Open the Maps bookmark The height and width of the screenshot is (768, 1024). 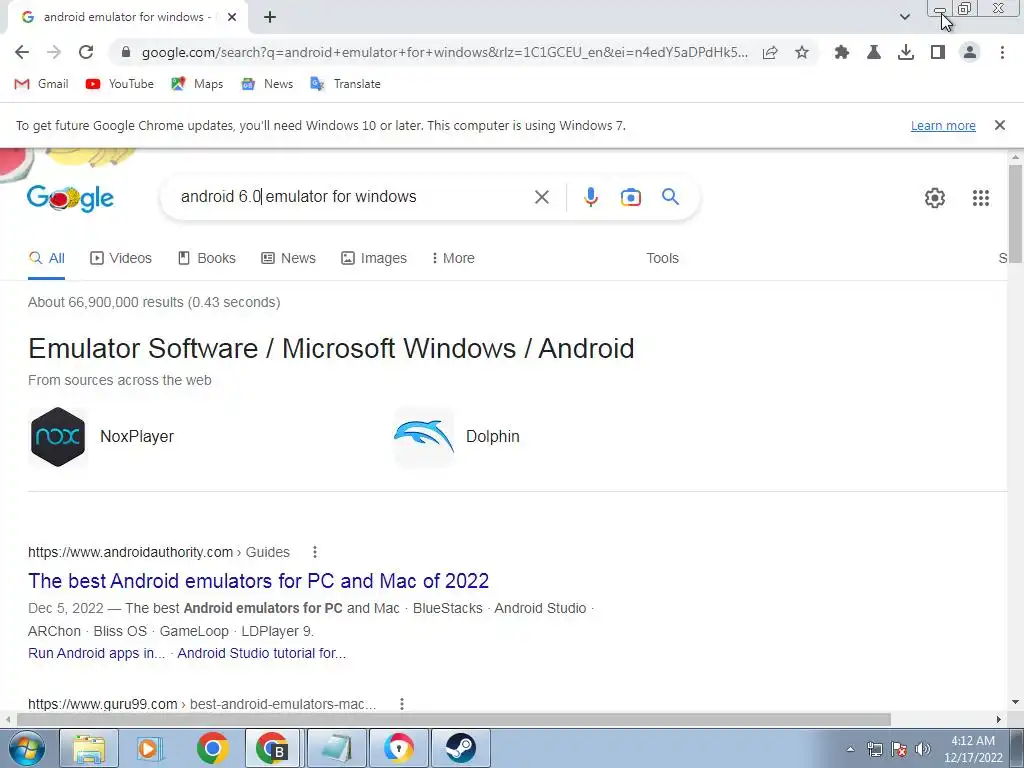click(x=197, y=84)
